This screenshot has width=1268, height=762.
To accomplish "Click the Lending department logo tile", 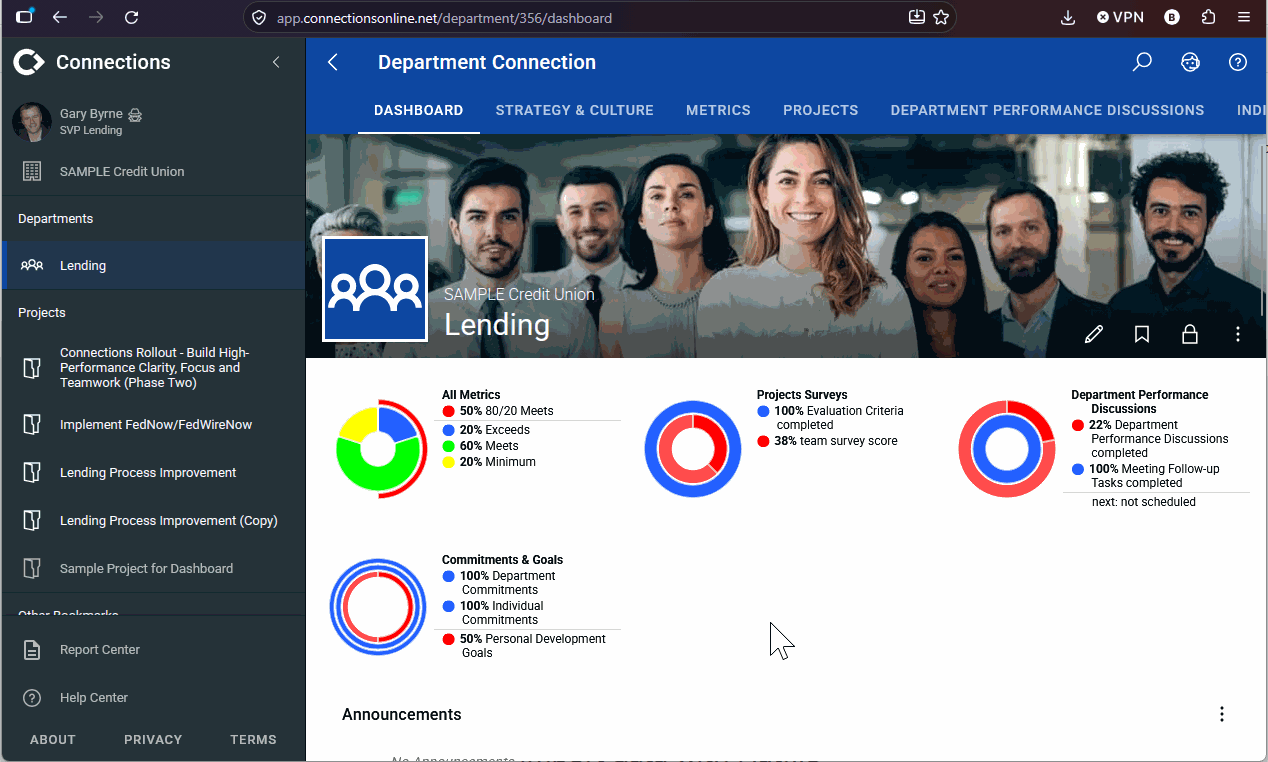I will click(375, 289).
